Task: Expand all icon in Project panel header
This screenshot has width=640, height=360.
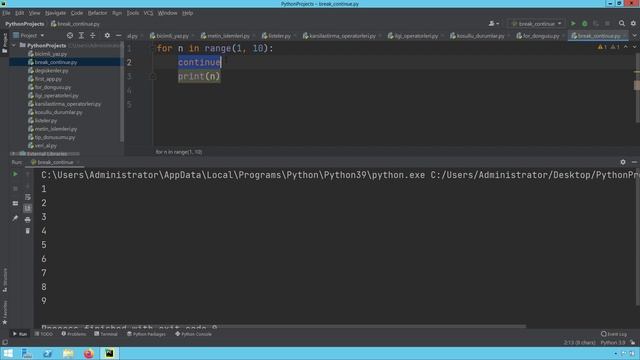Action: click(81, 36)
